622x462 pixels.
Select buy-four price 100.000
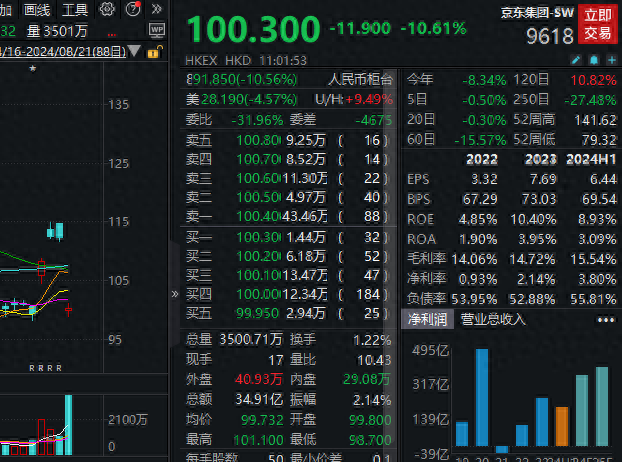(x=258, y=294)
